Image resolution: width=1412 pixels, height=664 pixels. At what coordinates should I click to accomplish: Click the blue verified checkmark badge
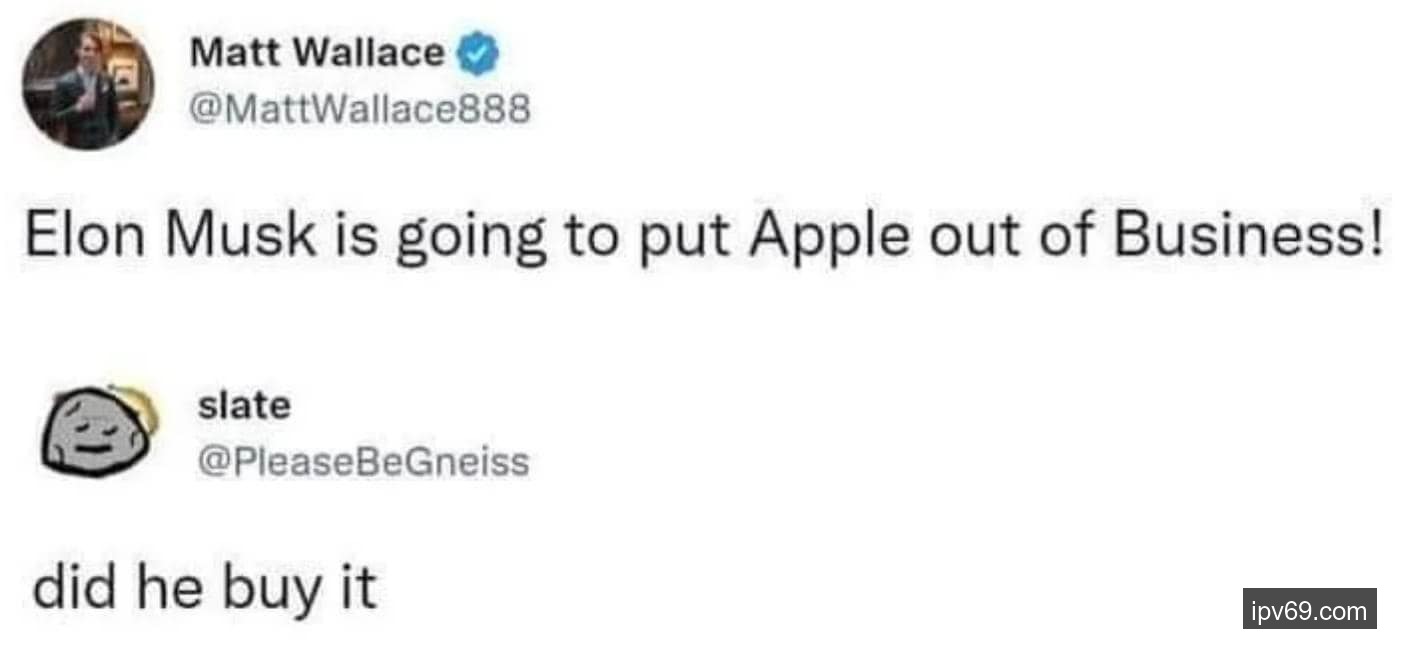tap(477, 55)
